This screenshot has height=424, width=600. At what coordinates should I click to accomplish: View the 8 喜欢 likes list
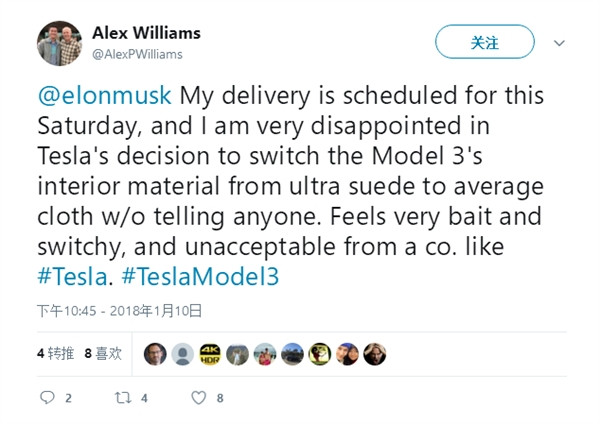coord(103,354)
